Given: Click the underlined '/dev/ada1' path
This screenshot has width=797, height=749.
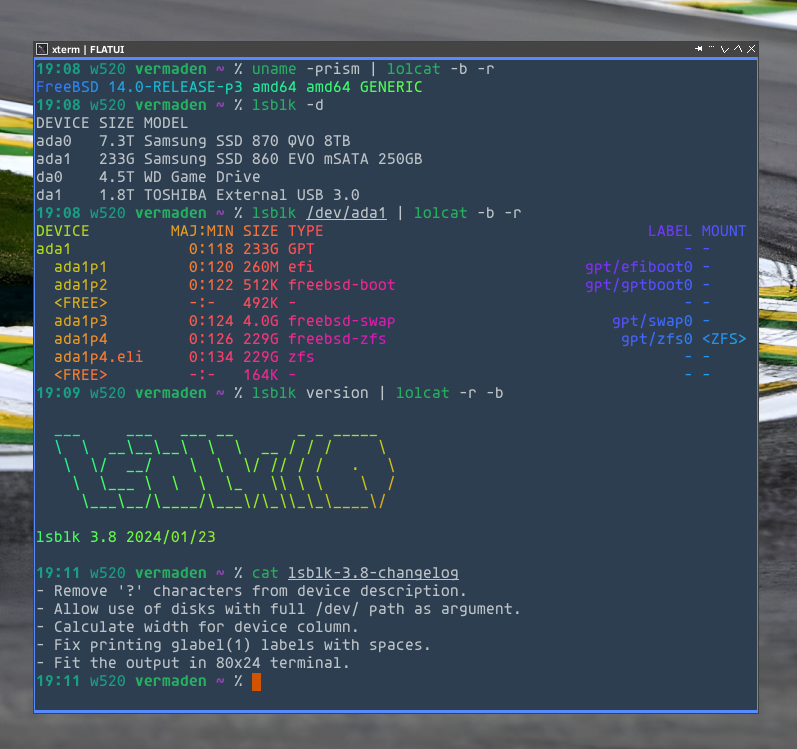Looking at the screenshot, I should [x=346, y=213].
